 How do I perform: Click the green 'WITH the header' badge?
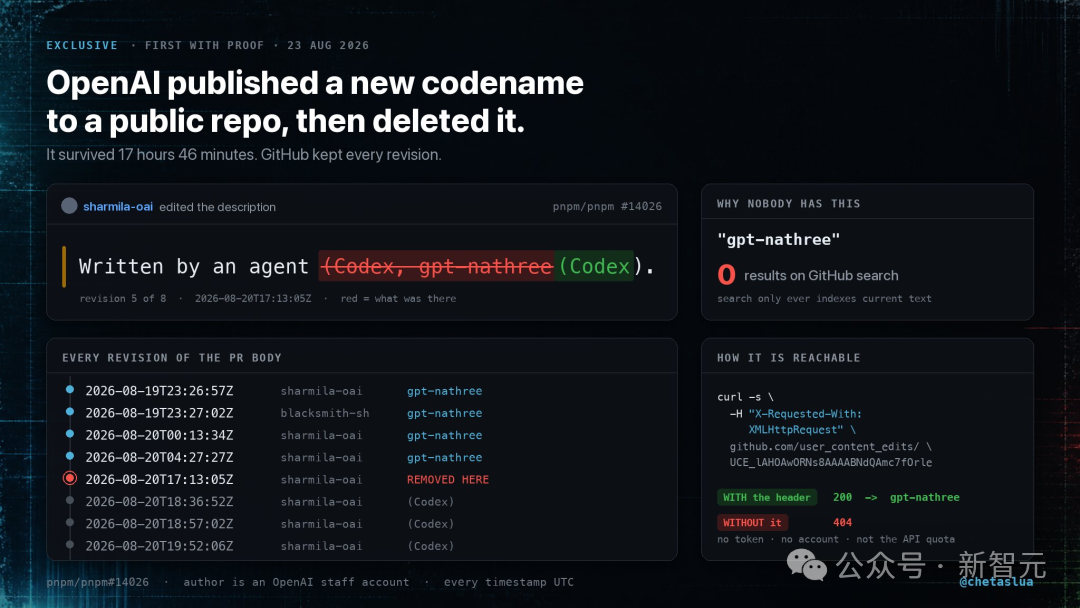[x=767, y=497]
